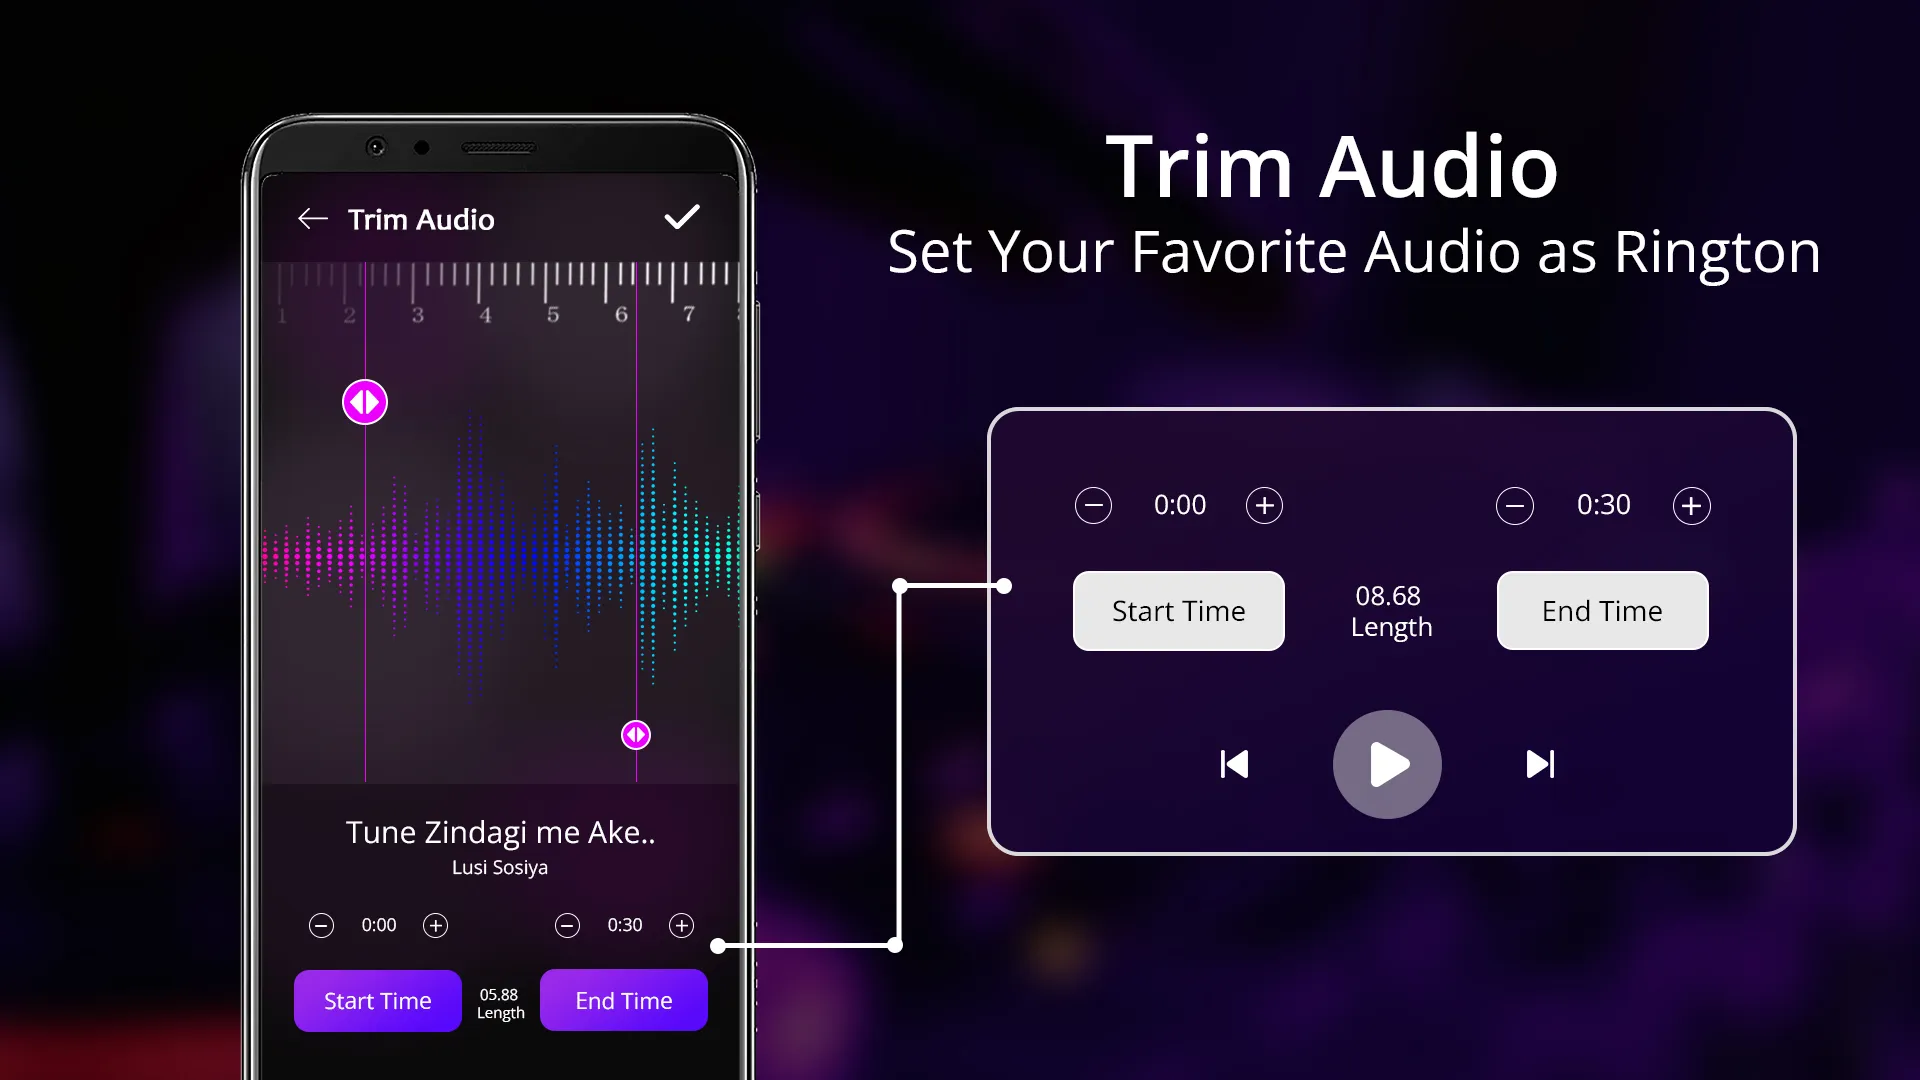Select Start Time in expanded panel
Image resolution: width=1920 pixels, height=1080 pixels.
(1176, 611)
